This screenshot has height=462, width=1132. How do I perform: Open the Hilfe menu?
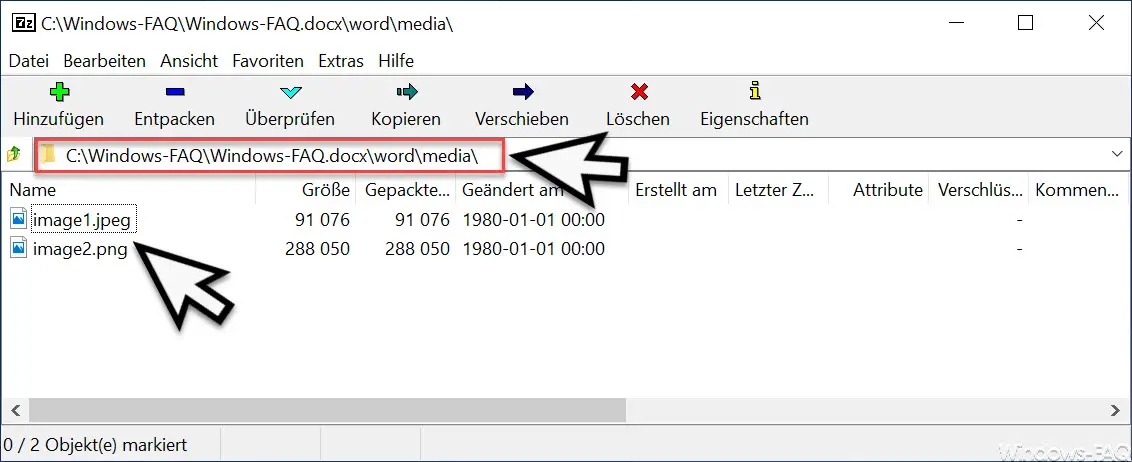[396, 61]
